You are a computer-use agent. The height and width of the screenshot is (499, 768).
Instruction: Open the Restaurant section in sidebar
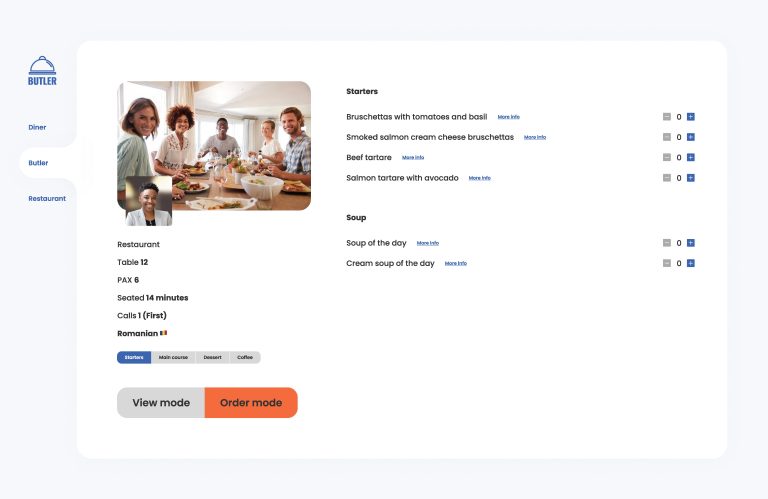(x=47, y=198)
